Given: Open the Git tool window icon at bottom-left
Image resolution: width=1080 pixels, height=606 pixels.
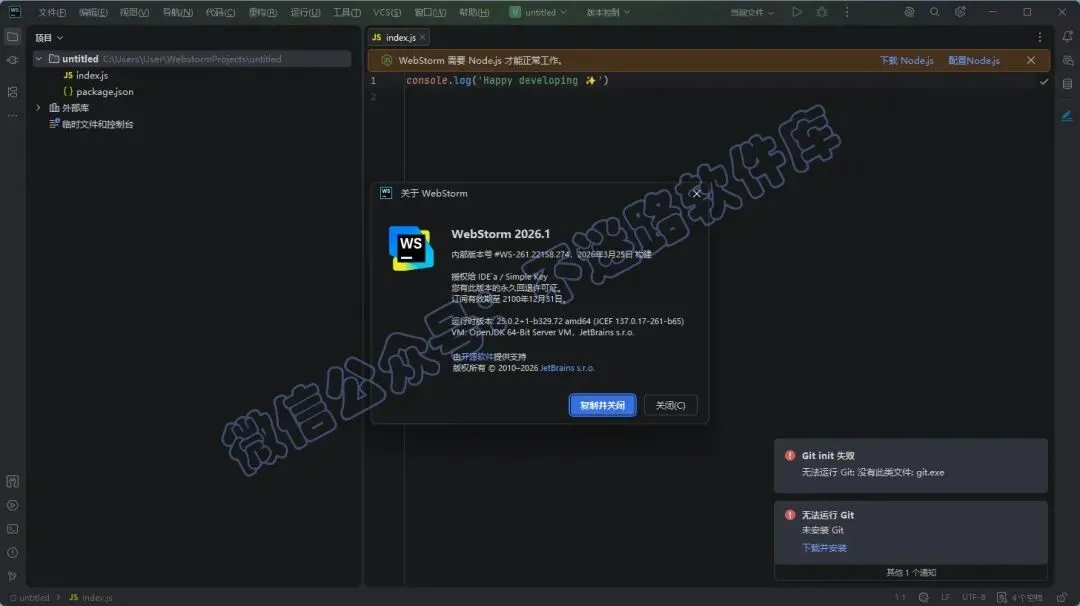Looking at the screenshot, I should pyautogui.click(x=12, y=576).
